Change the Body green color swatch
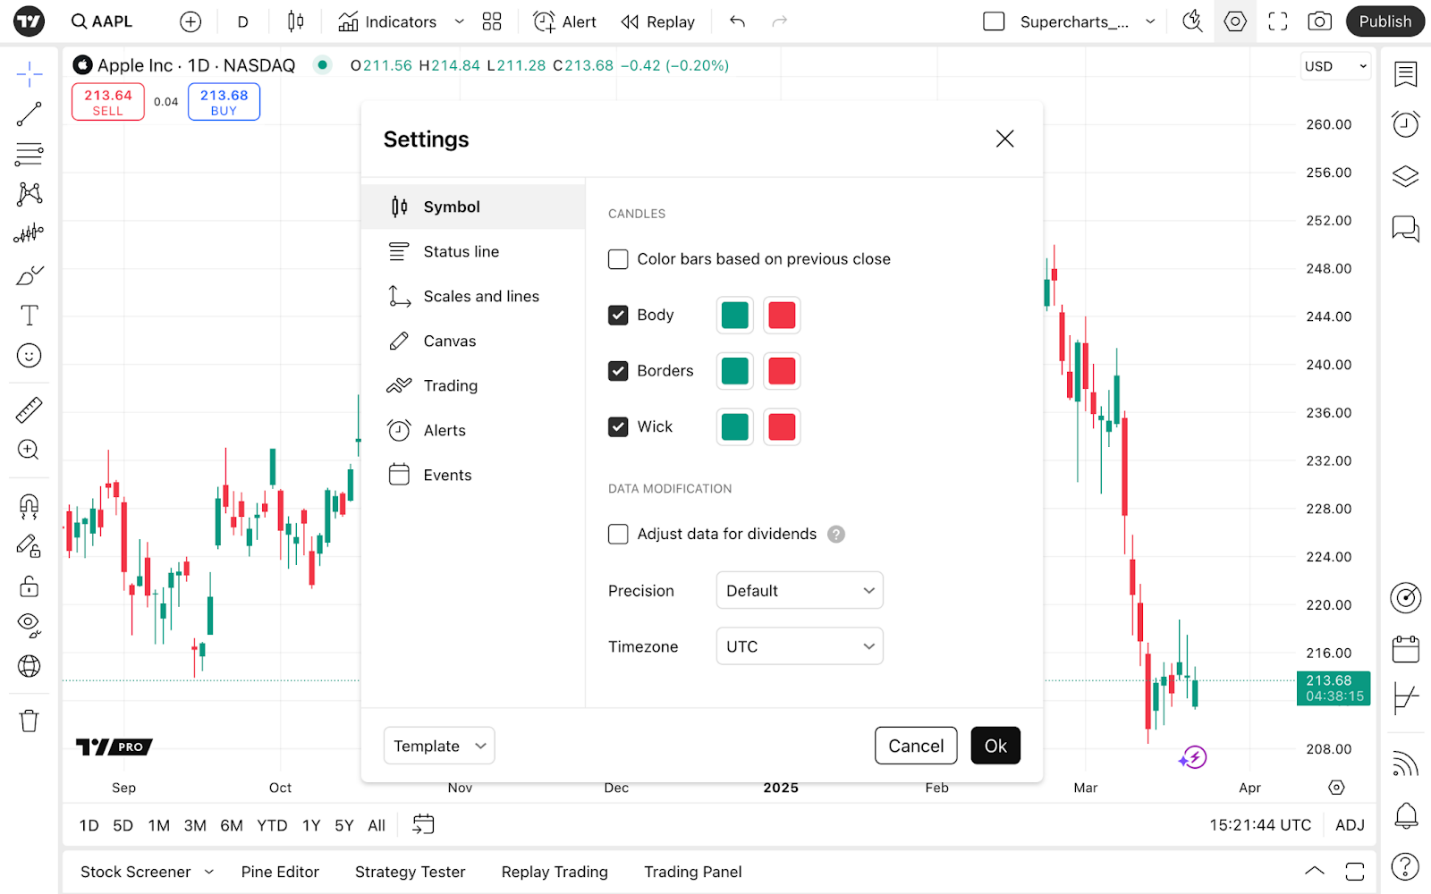1431x894 pixels. 735,315
